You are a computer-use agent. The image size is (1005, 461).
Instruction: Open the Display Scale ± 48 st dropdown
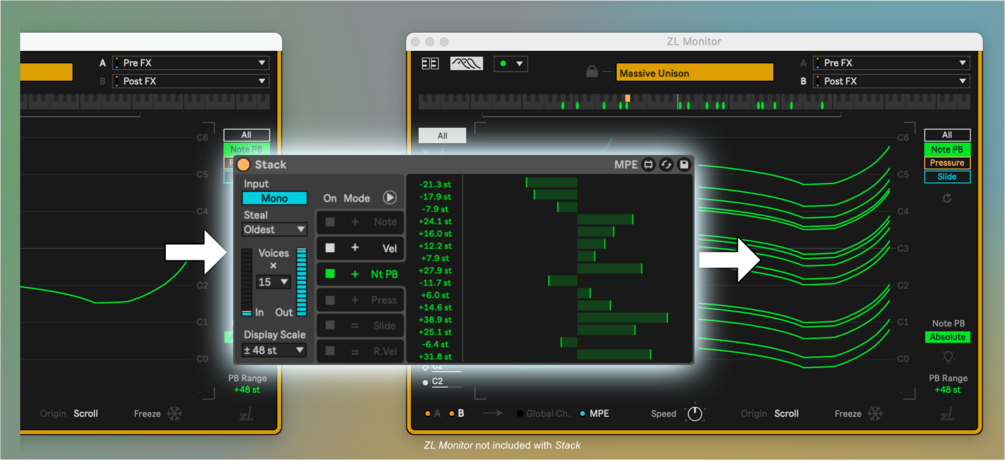pyautogui.click(x=274, y=350)
